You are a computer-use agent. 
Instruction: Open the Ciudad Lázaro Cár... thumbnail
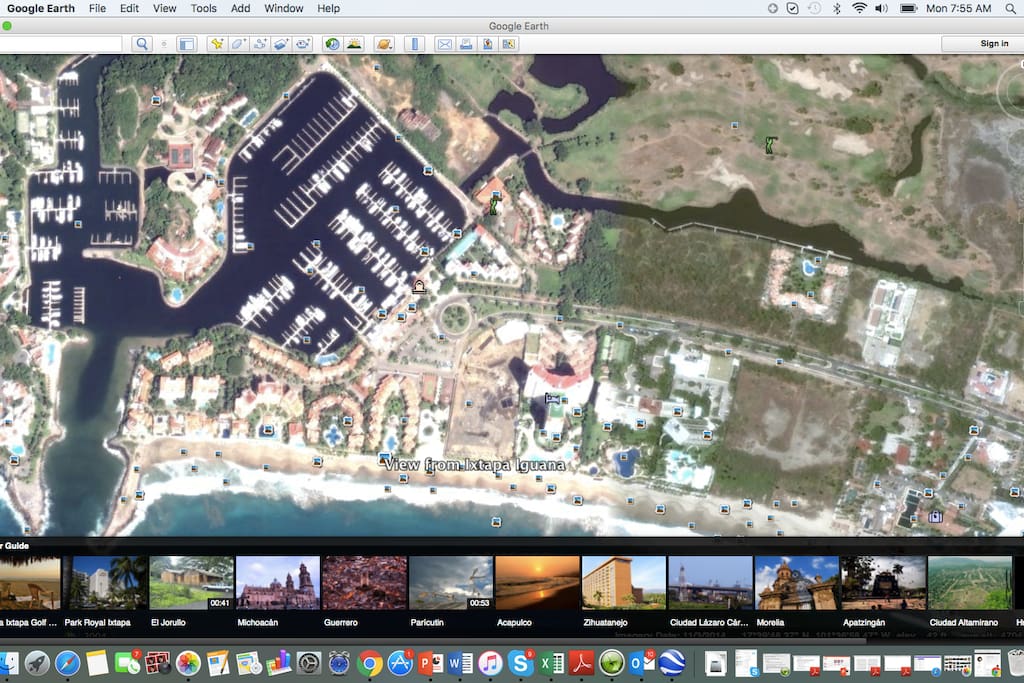[710, 582]
